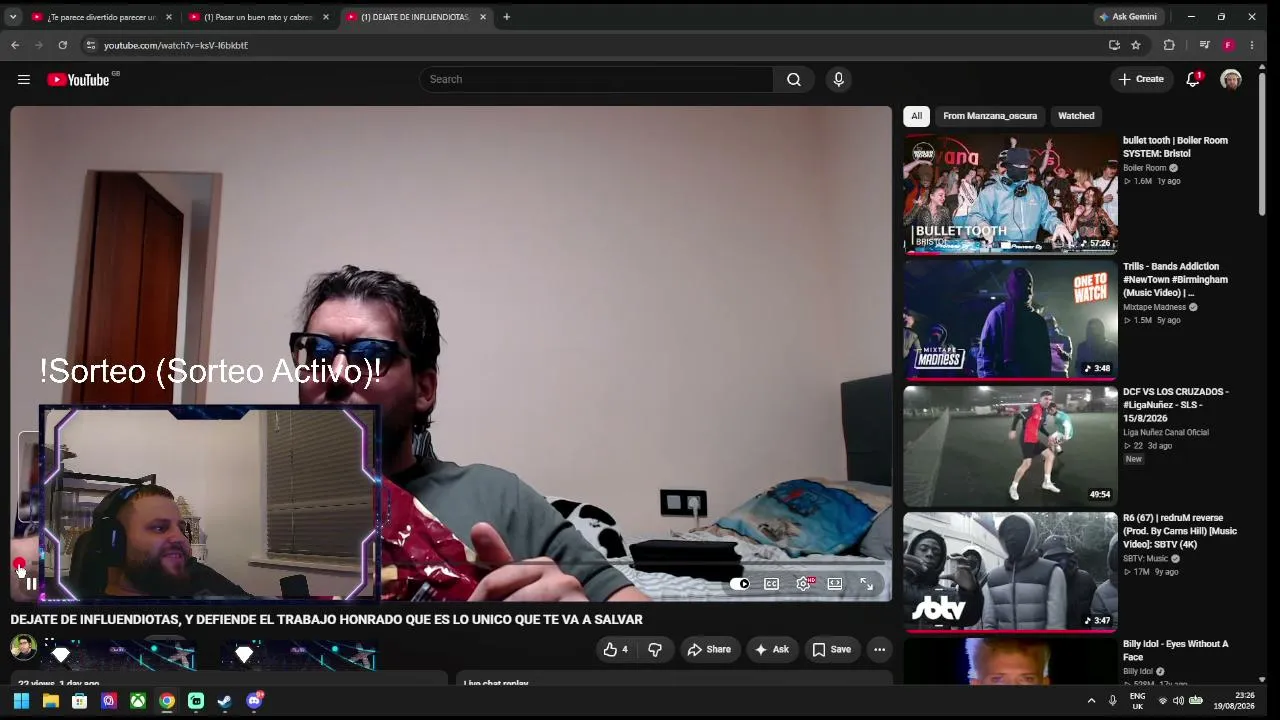Open the YouTube guide hamburger menu
The height and width of the screenshot is (720, 1280).
24,80
